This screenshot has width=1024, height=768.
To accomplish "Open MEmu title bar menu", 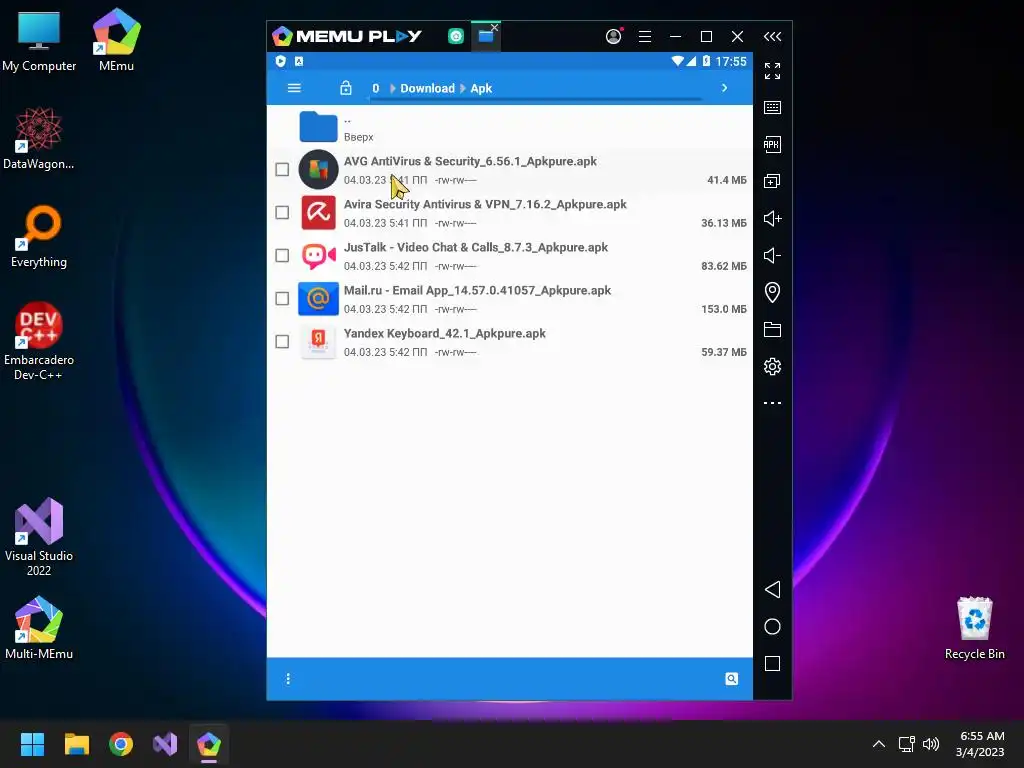I will [x=645, y=37].
